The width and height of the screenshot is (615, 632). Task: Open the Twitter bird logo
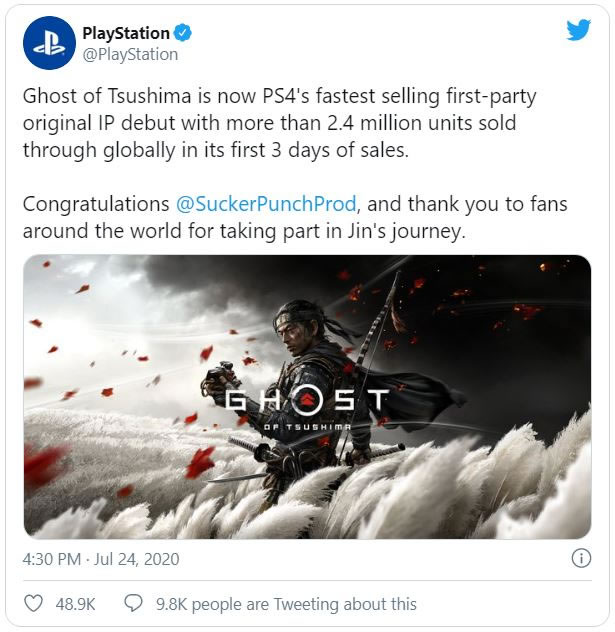578,30
